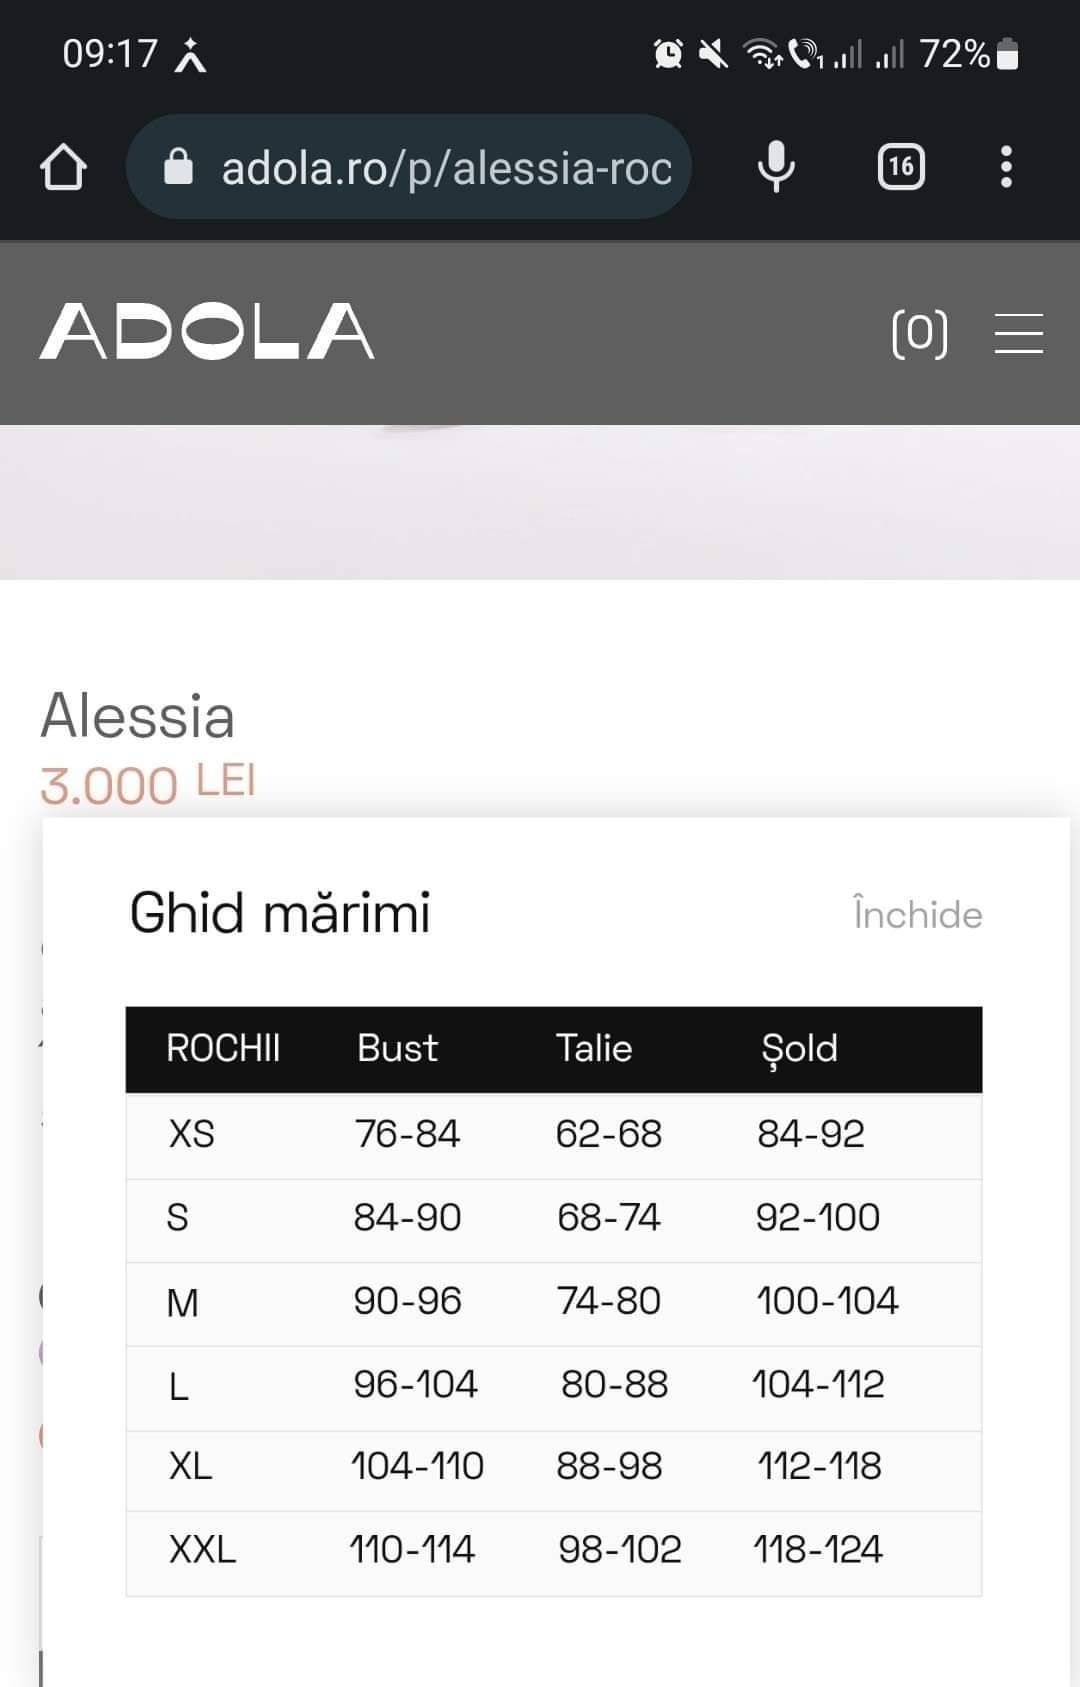Close the size guide with Închide

(917, 913)
